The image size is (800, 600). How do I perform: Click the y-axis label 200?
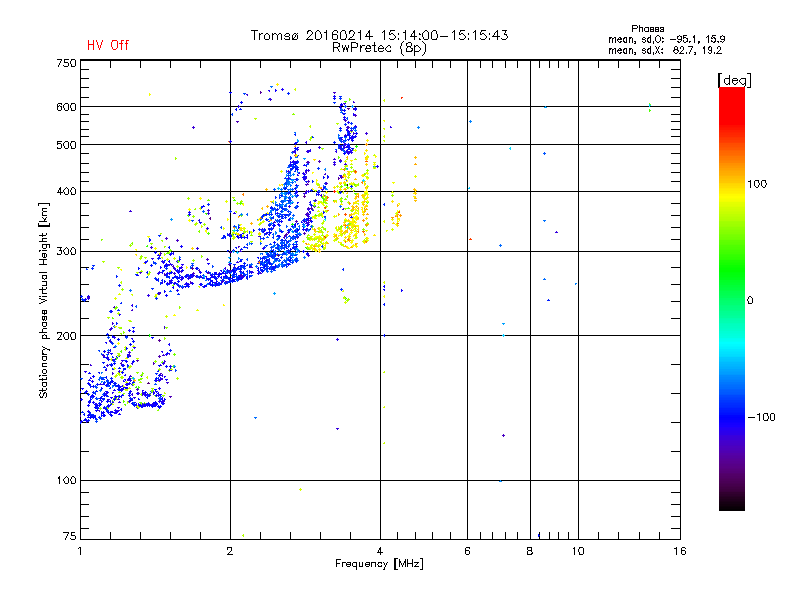pos(66,336)
